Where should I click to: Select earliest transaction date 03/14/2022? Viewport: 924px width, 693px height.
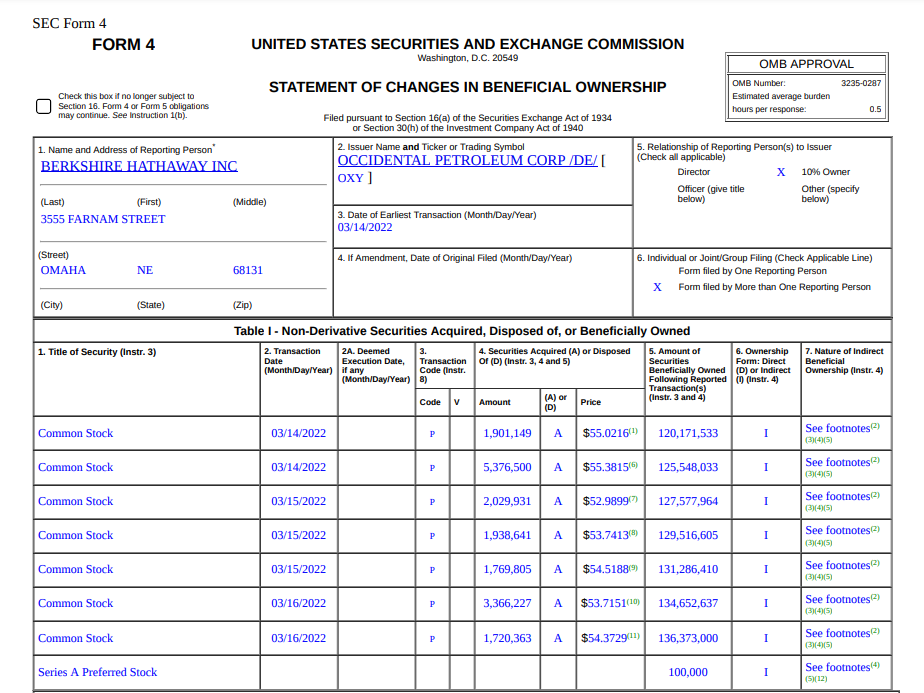pyautogui.click(x=365, y=227)
